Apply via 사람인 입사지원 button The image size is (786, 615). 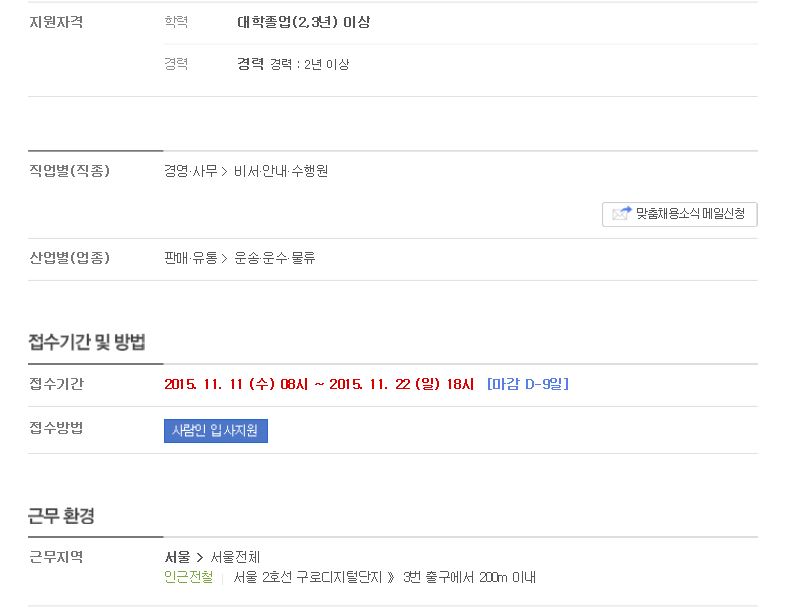[x=216, y=431]
